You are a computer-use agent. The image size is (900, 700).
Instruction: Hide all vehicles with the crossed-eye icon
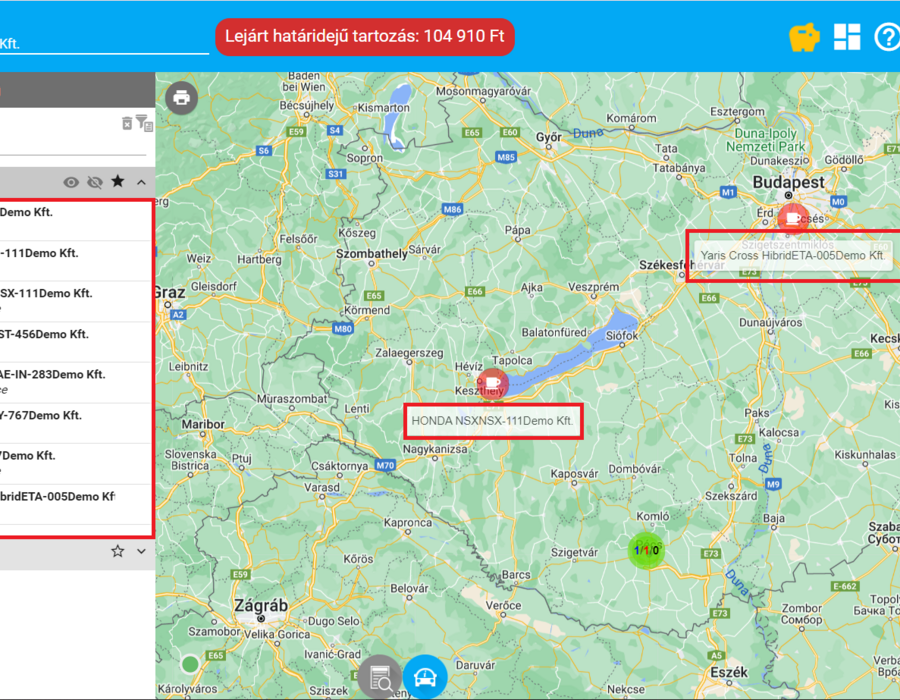pyautogui.click(x=95, y=182)
